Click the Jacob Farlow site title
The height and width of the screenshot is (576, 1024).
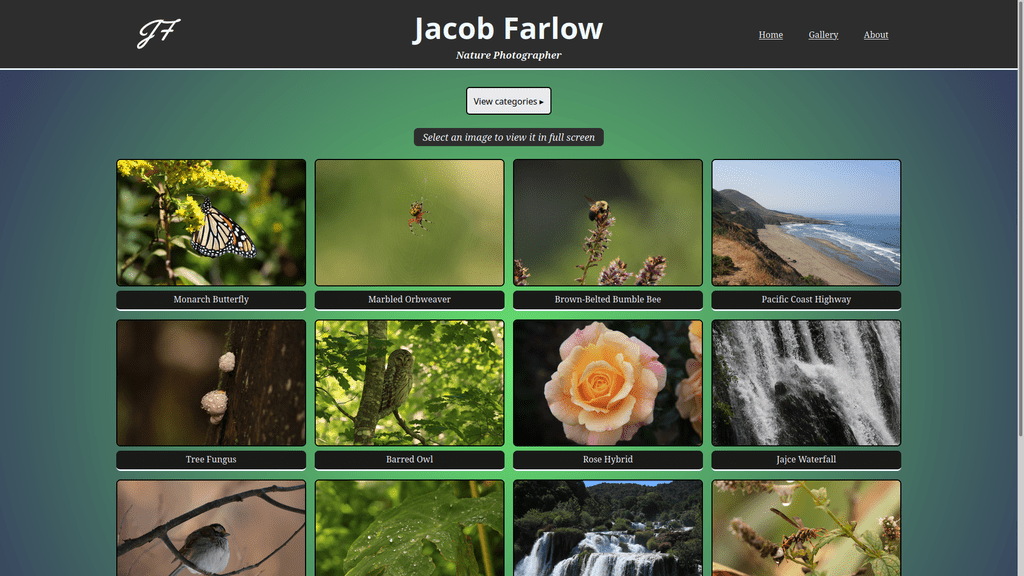pos(508,29)
